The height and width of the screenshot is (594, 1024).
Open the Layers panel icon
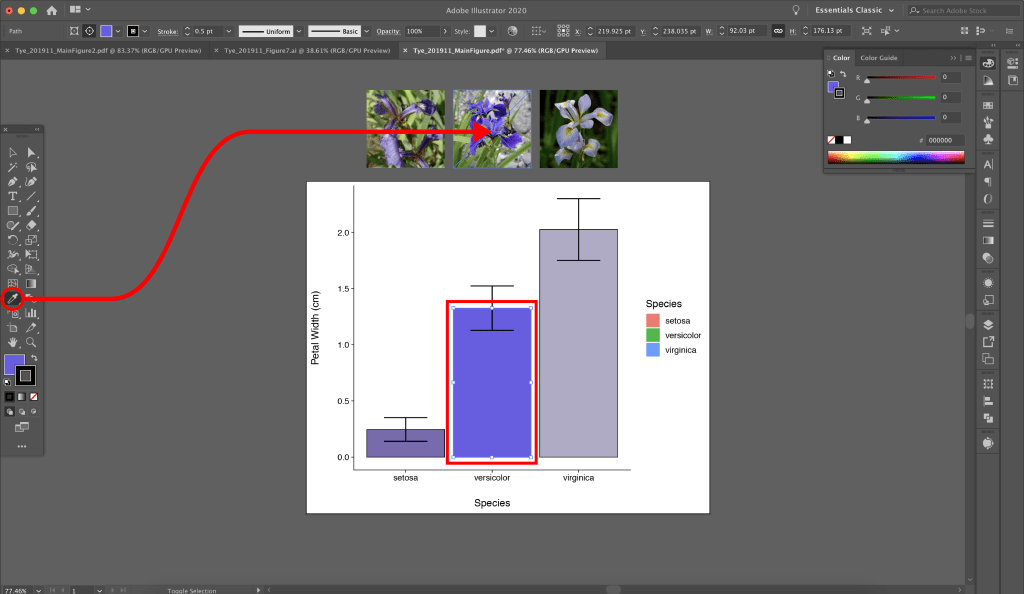click(x=988, y=324)
